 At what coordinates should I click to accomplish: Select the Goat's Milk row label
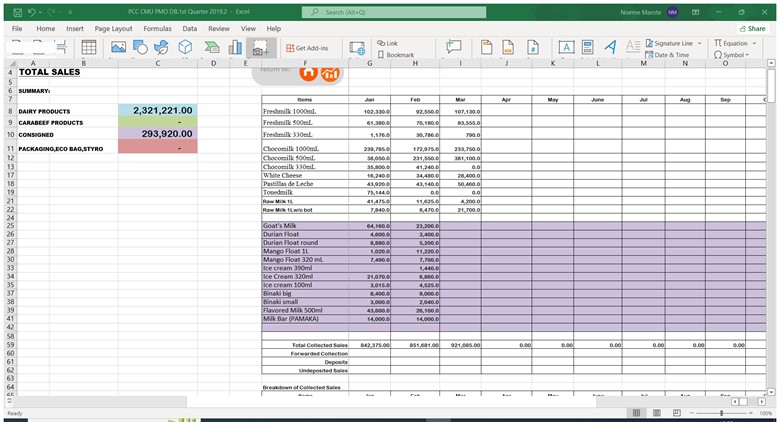[x=280, y=225]
